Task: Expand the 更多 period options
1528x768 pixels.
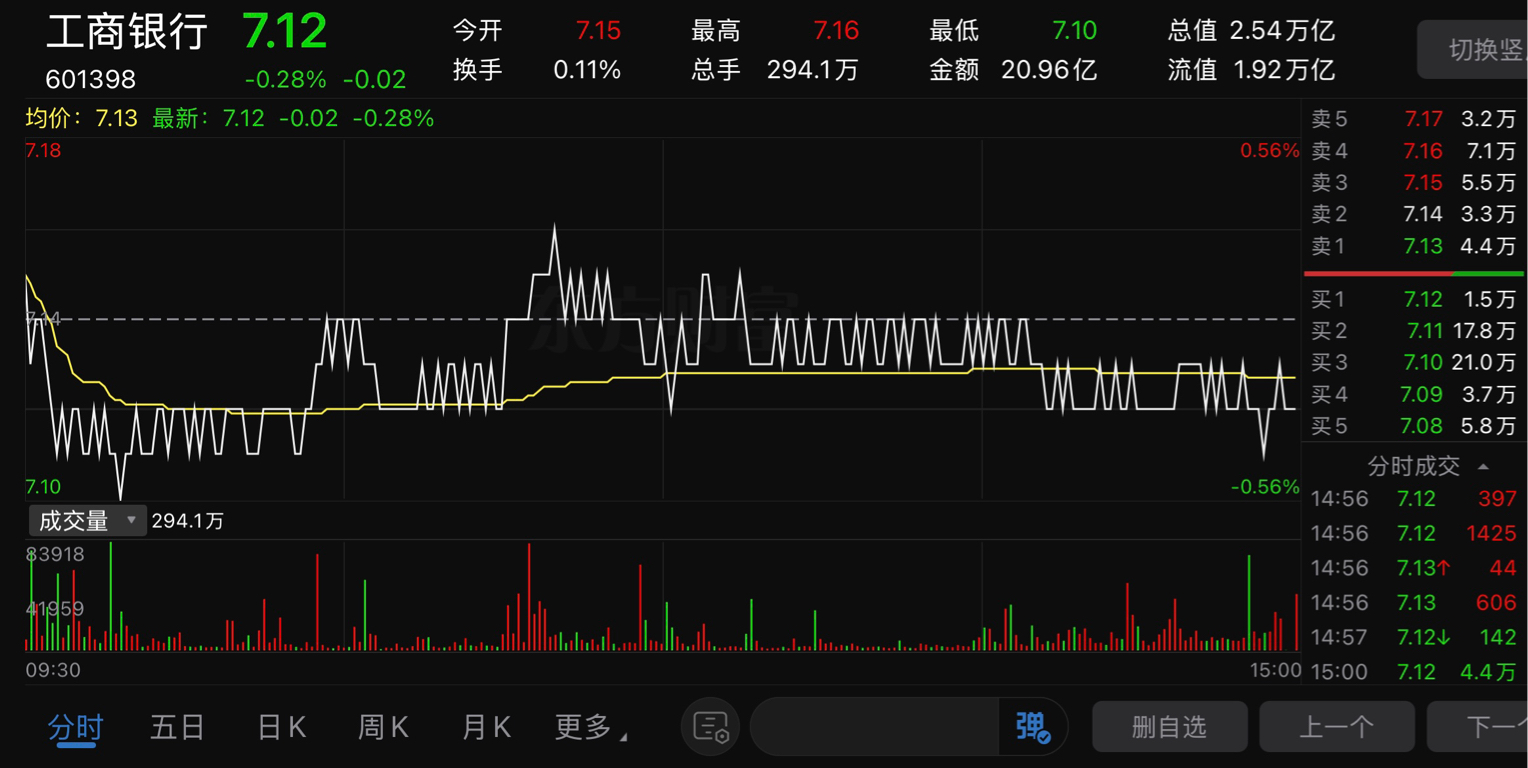Action: click(591, 727)
